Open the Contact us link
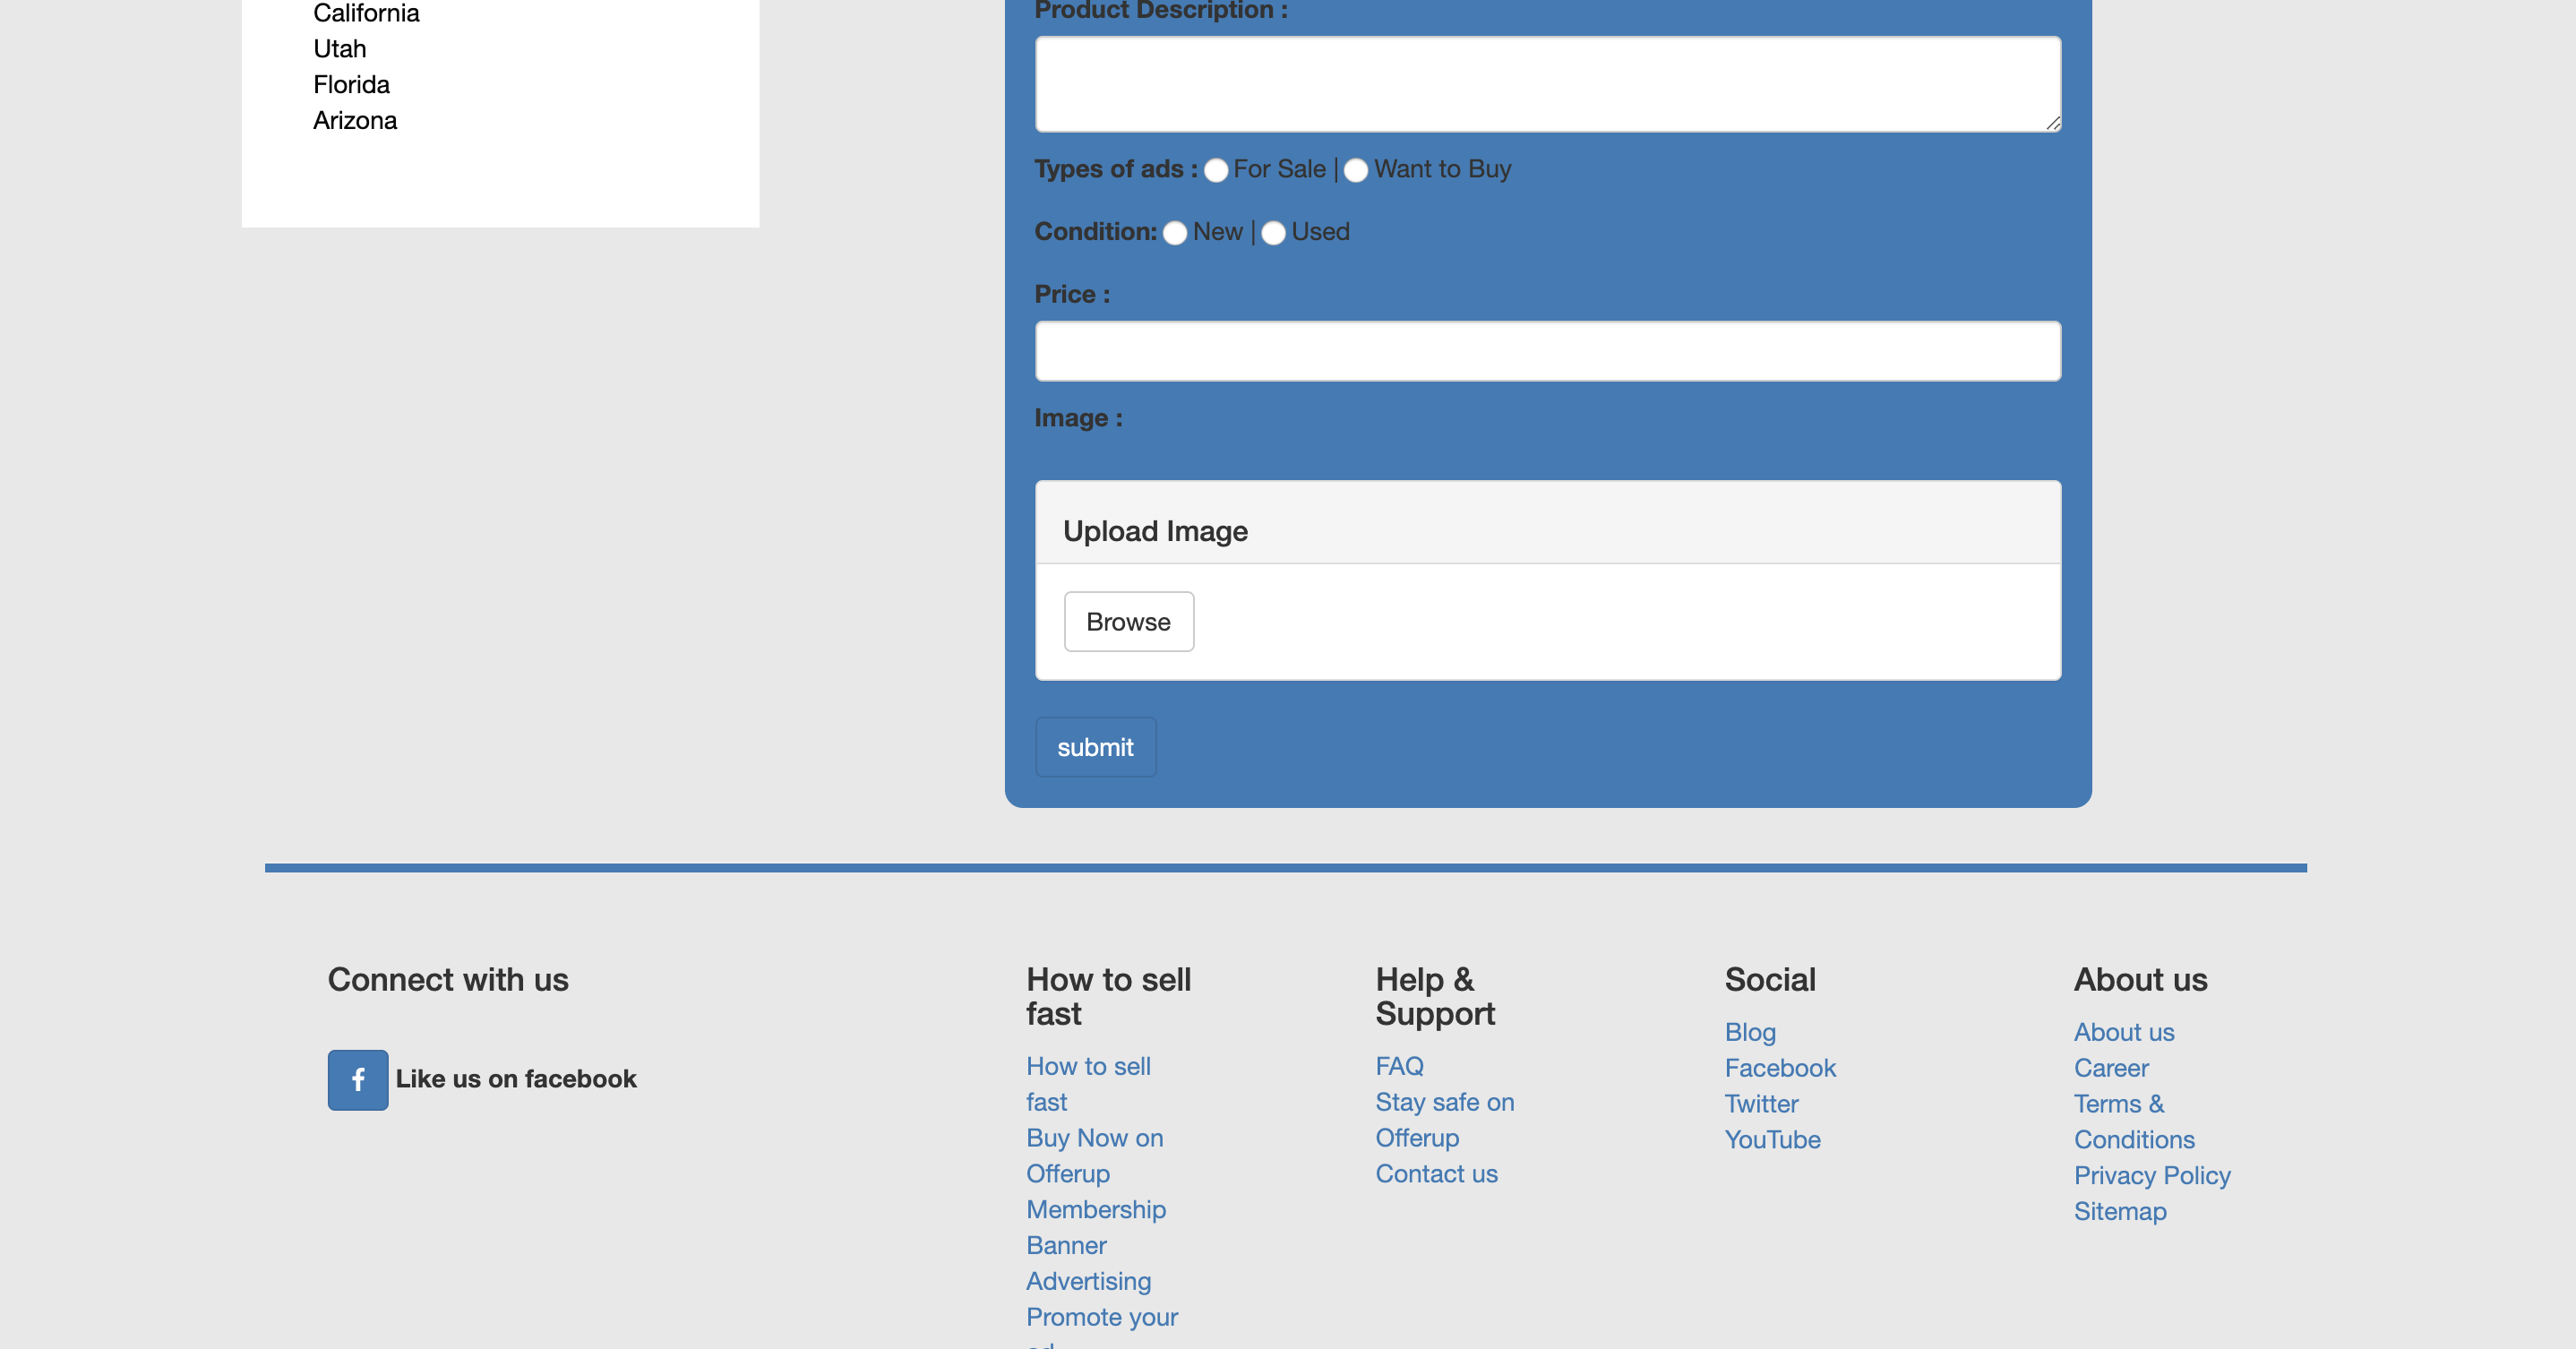The width and height of the screenshot is (2576, 1349). coord(1436,1174)
